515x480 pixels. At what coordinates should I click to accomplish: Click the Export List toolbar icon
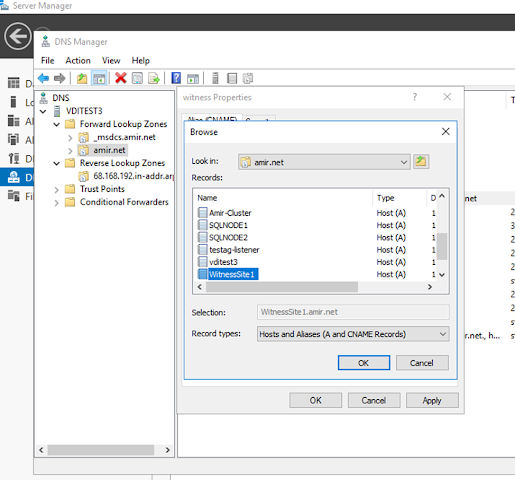[154, 78]
